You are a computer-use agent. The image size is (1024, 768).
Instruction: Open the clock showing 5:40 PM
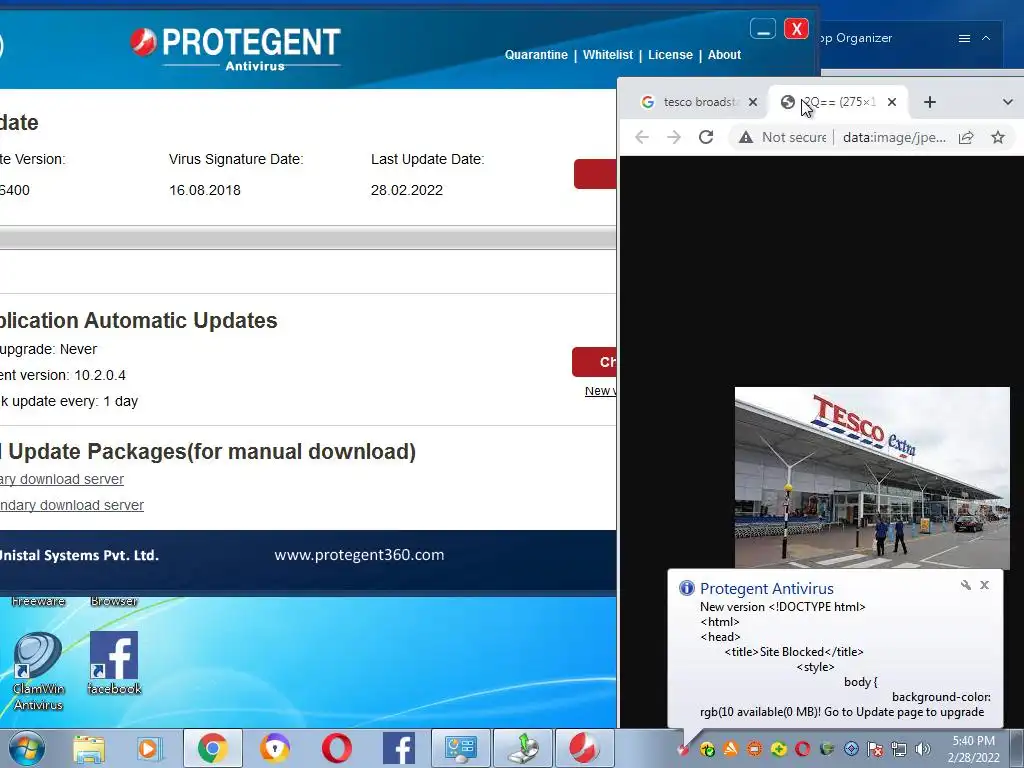[974, 749]
